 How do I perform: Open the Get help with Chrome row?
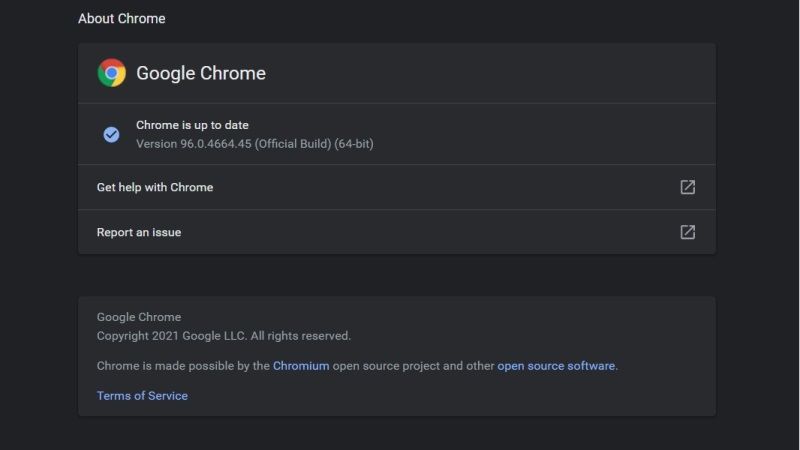(396, 187)
